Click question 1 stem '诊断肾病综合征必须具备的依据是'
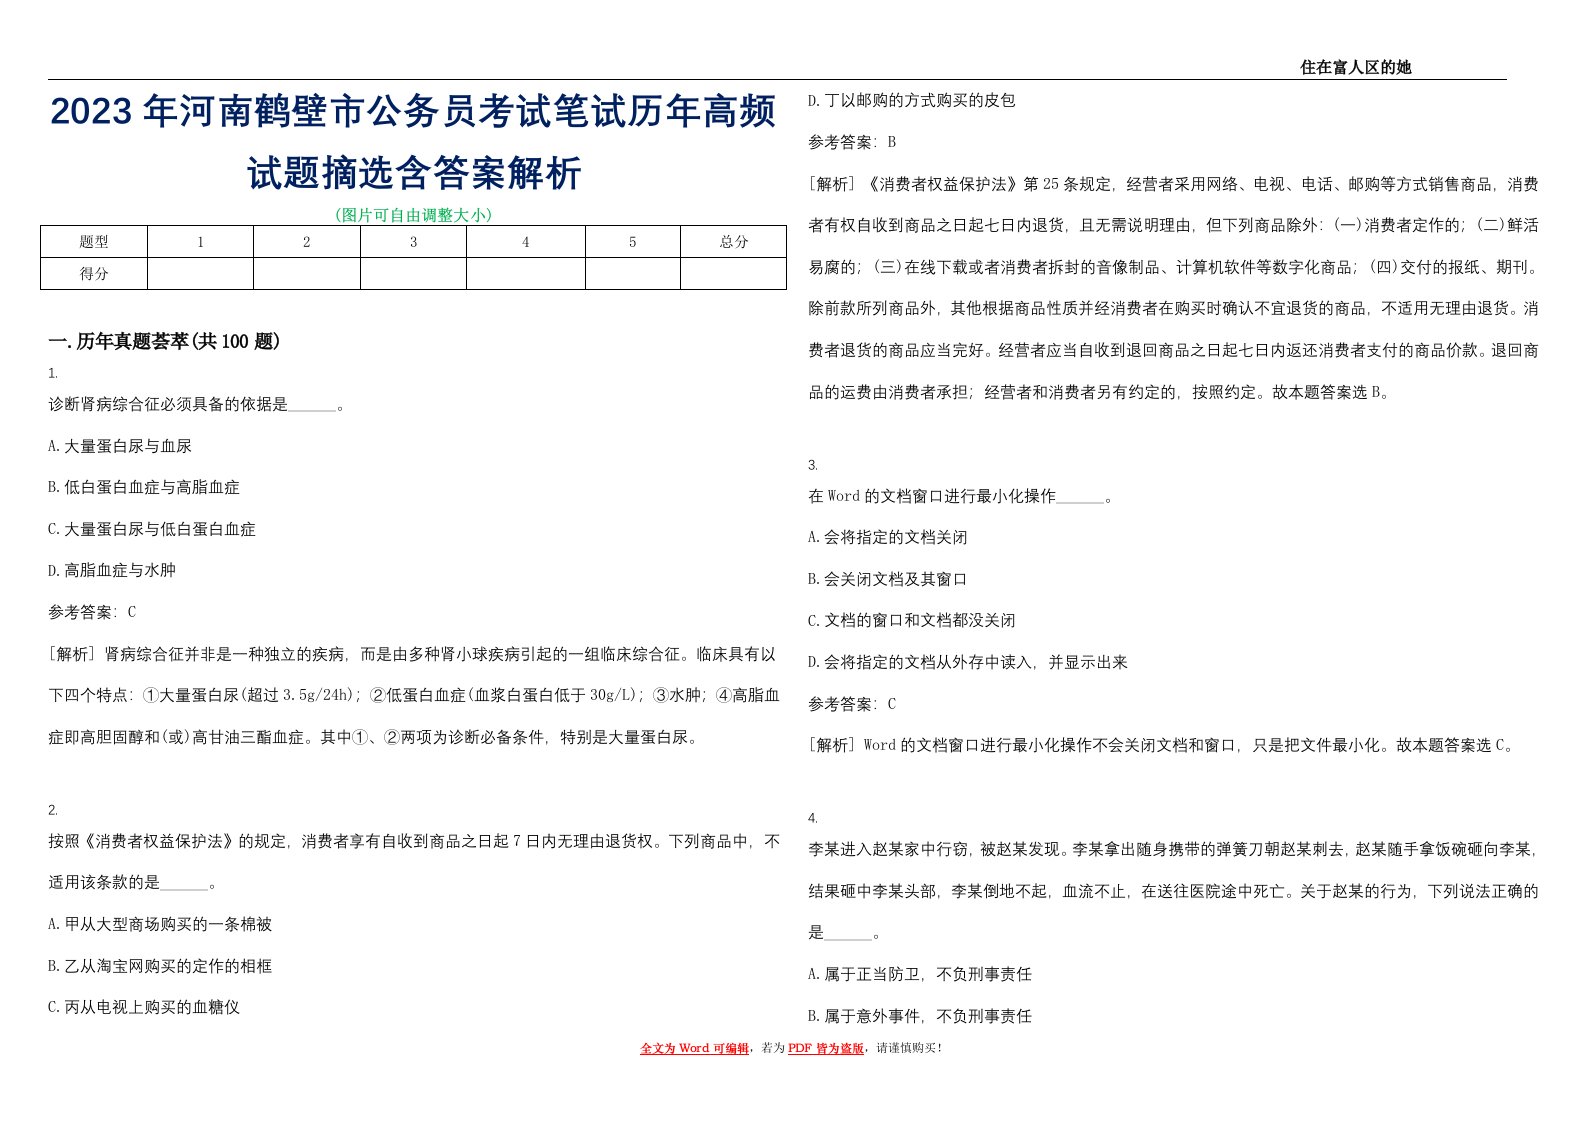1587x1122 pixels. (x=196, y=405)
